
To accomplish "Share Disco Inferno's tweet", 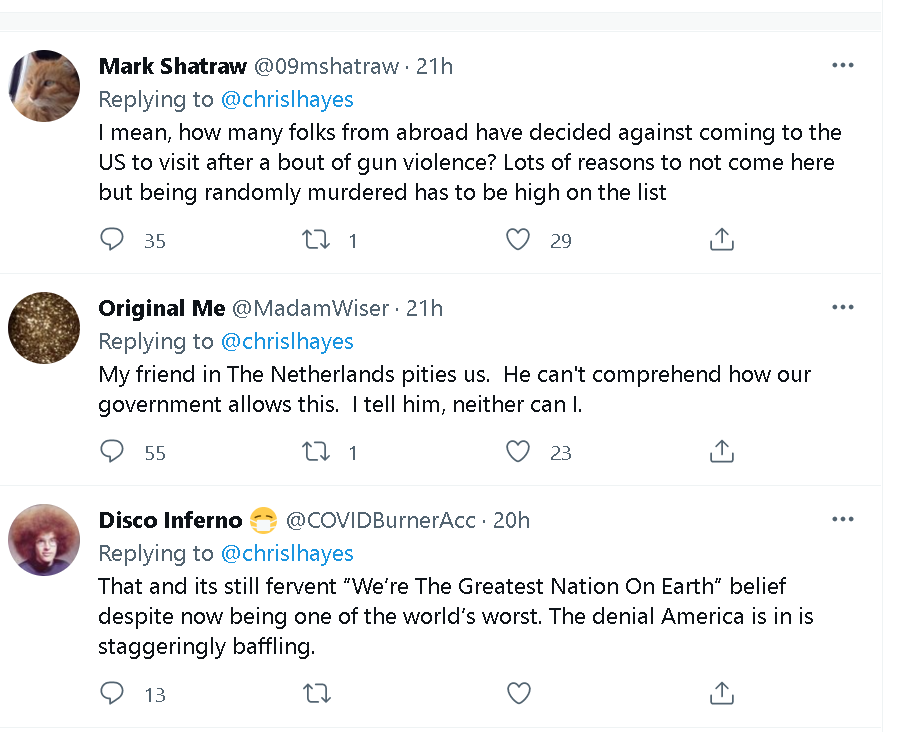I will 722,693.
